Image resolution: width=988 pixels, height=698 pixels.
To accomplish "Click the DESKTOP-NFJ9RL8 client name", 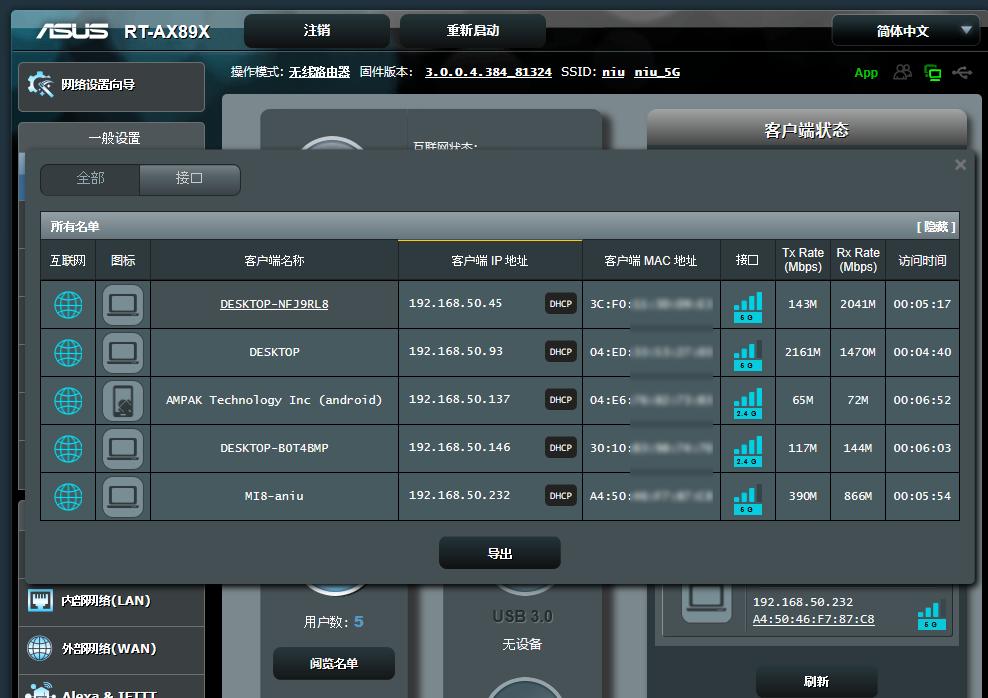I will pyautogui.click(x=274, y=304).
